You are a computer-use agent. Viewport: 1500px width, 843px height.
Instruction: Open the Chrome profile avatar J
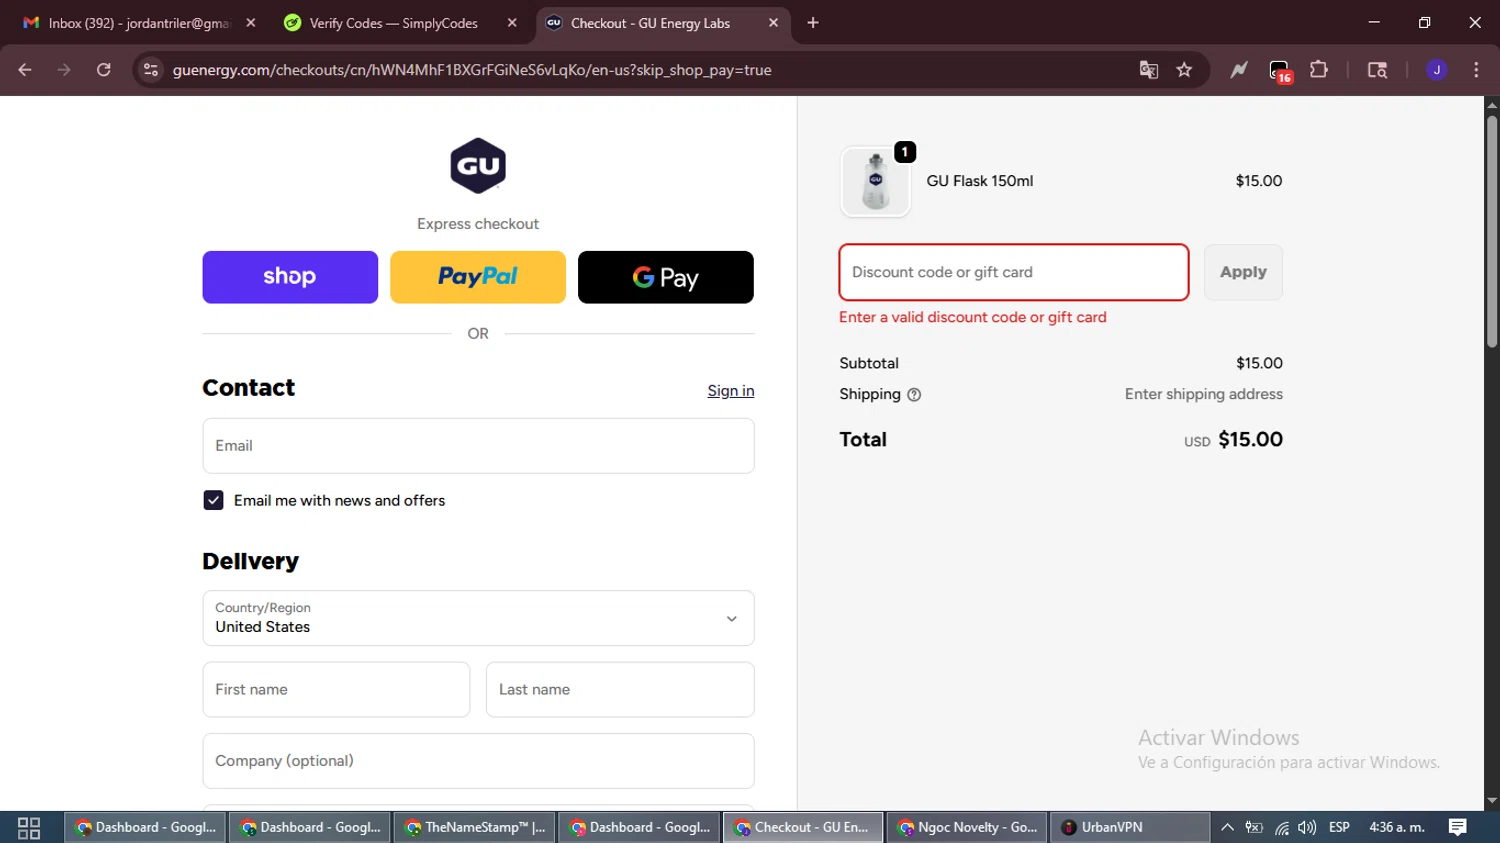pos(1436,70)
